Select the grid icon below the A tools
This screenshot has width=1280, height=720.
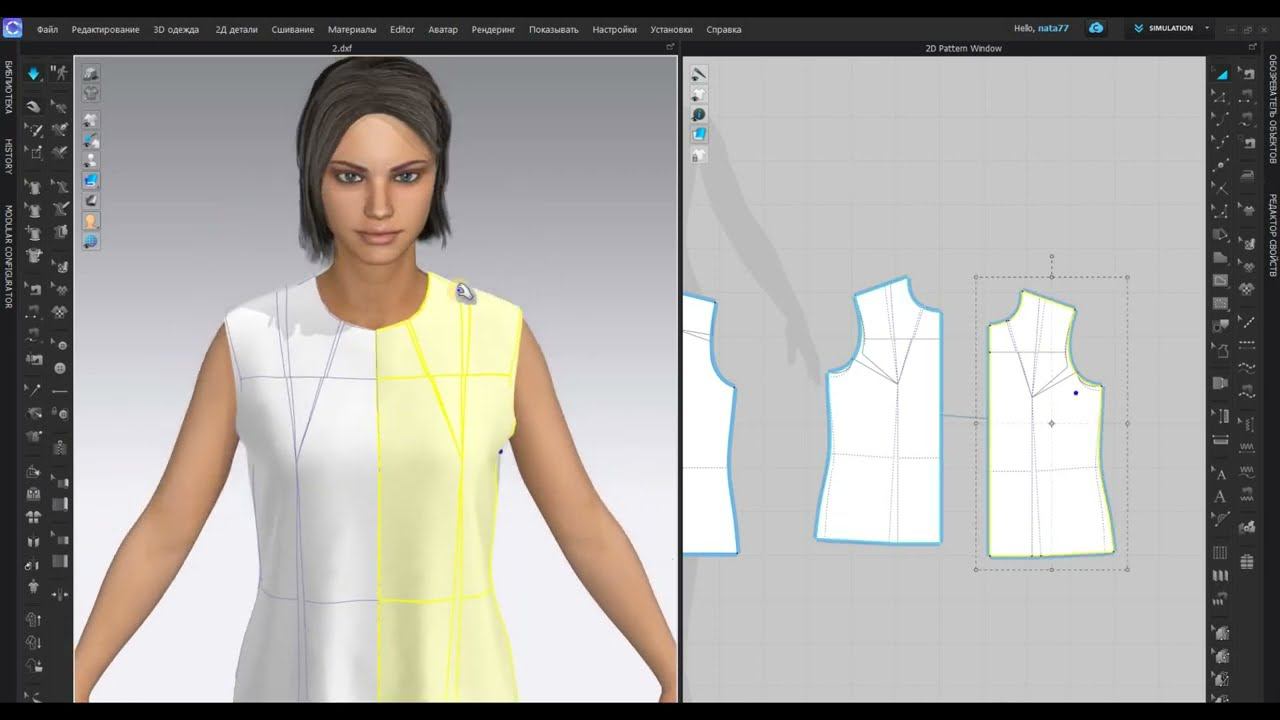1220,552
